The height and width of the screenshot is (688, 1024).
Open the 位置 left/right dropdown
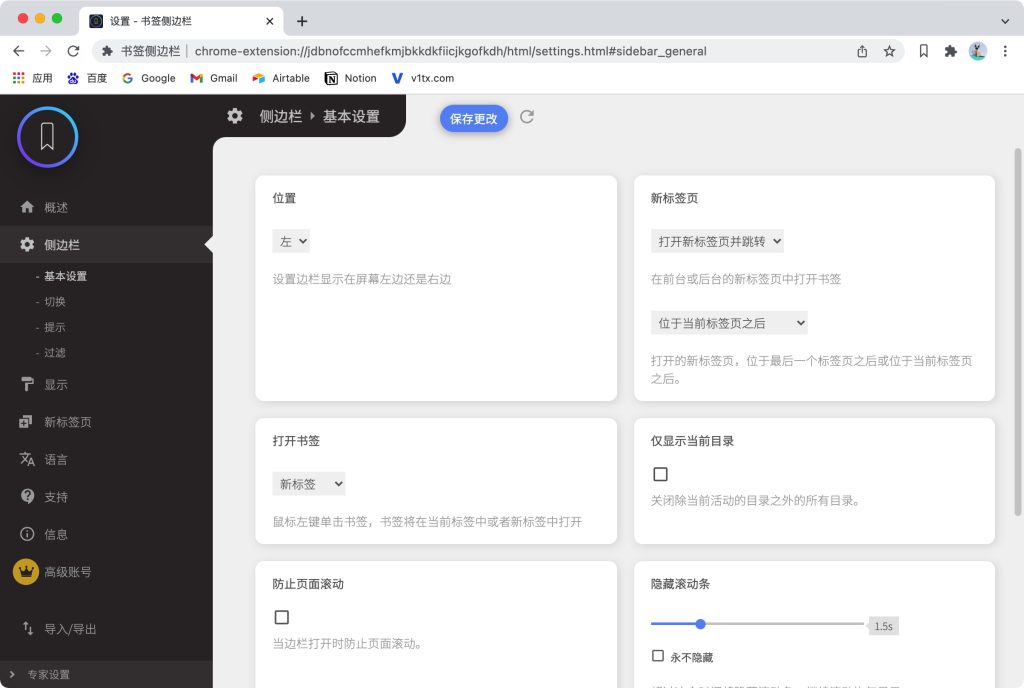click(x=291, y=242)
